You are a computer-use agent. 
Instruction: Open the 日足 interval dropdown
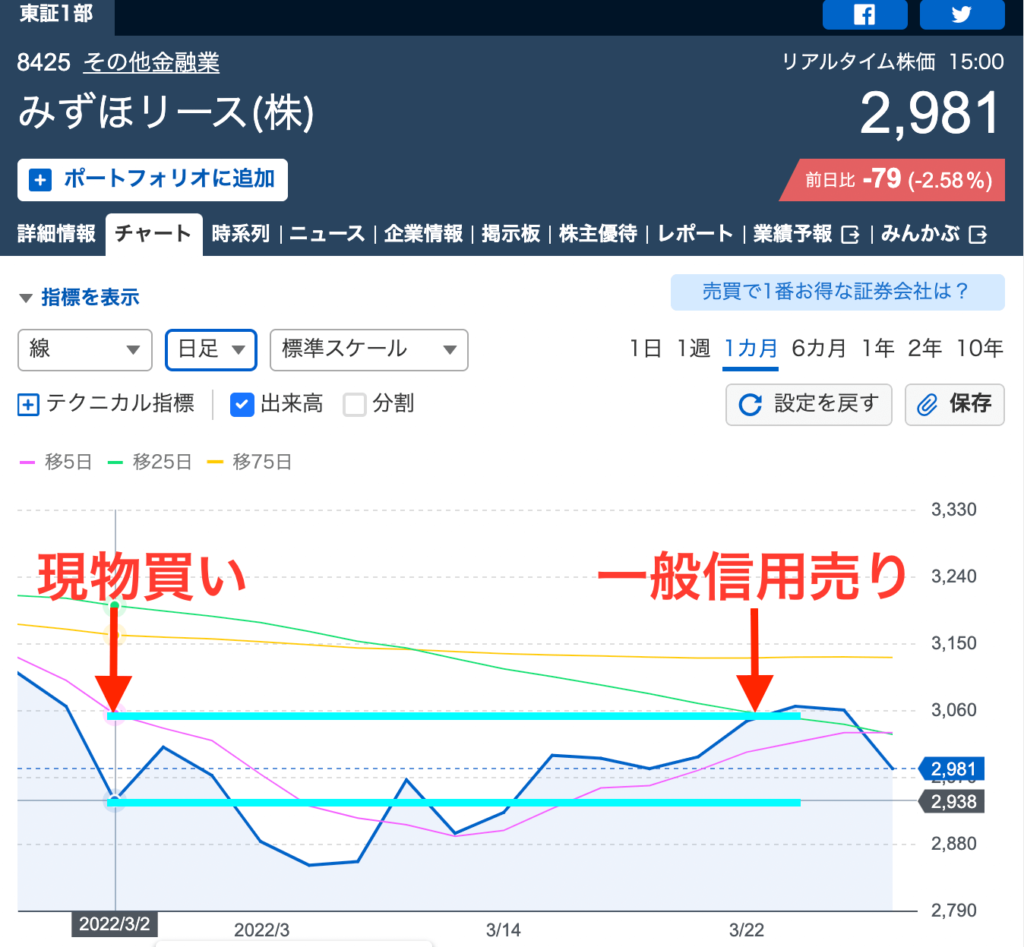click(211, 350)
